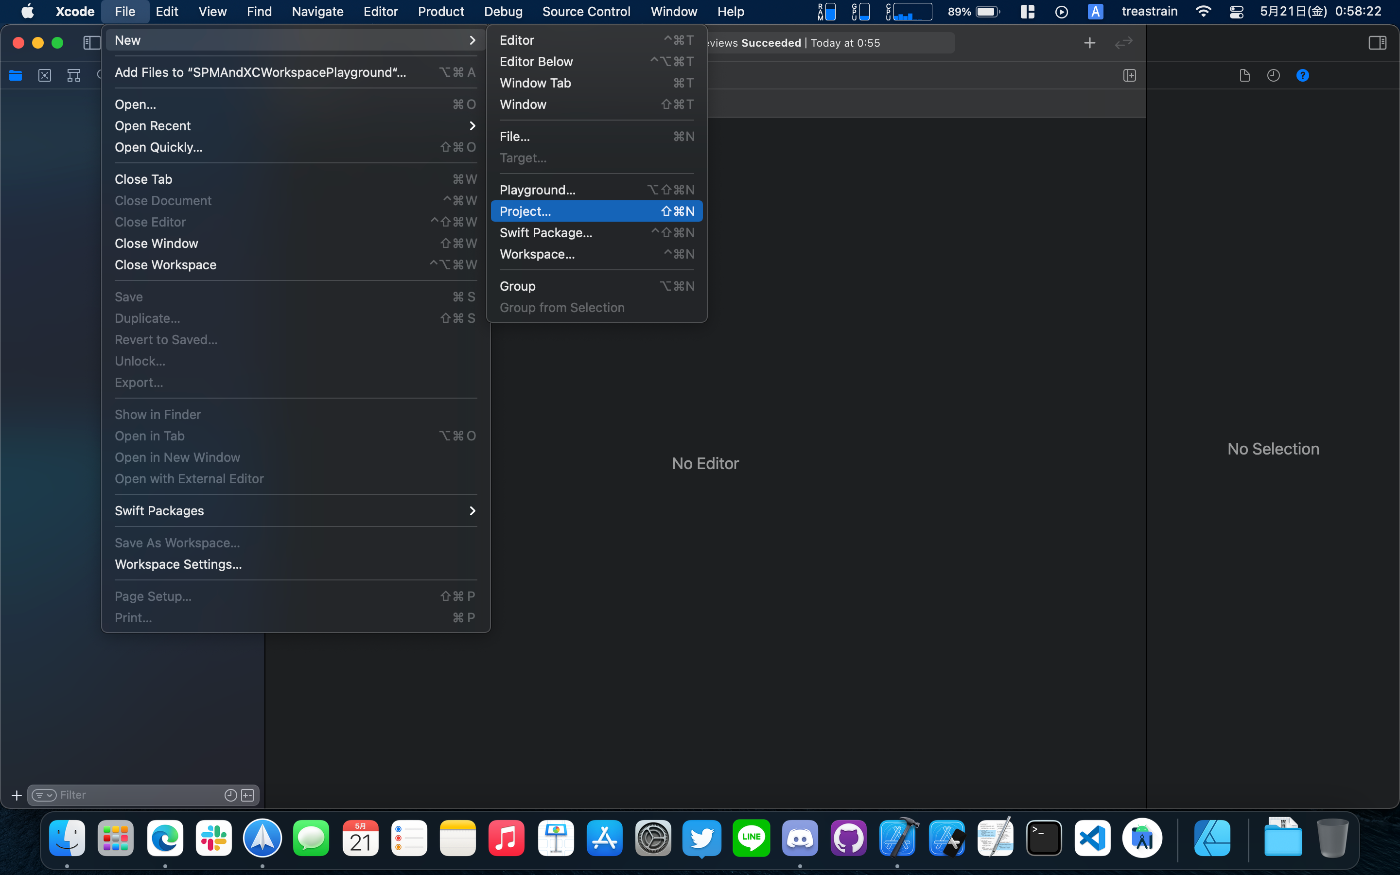
Task: Open Terminal from the Dock
Action: click(1044, 838)
